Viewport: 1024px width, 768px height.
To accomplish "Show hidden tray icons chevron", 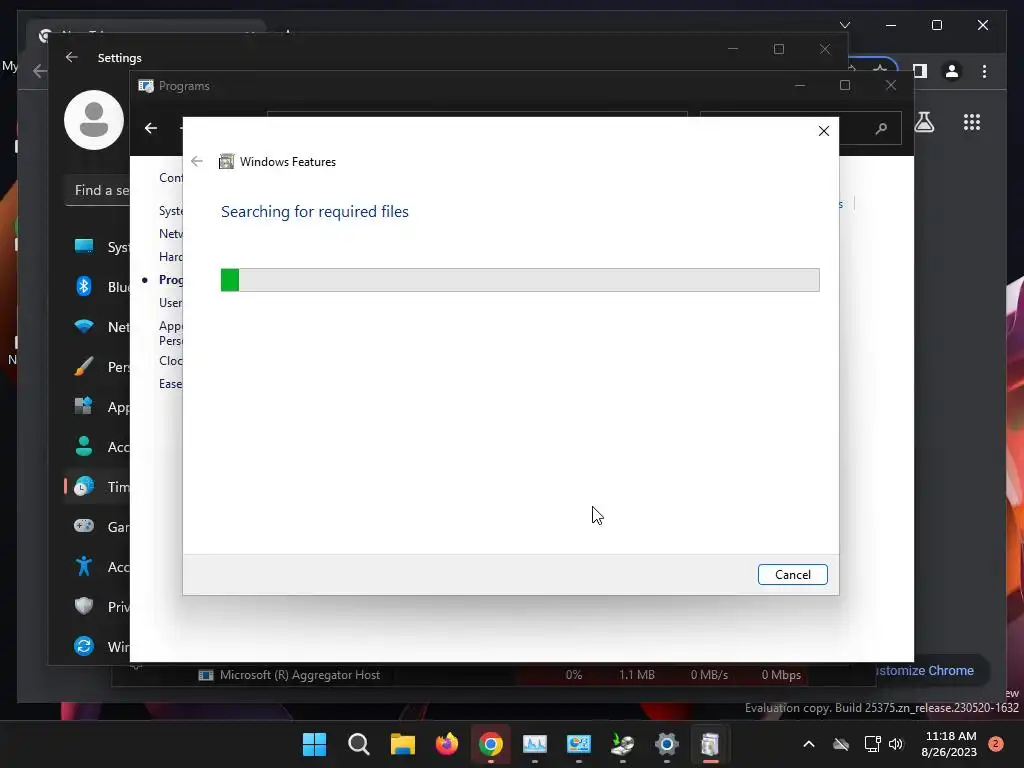I will pos(808,744).
